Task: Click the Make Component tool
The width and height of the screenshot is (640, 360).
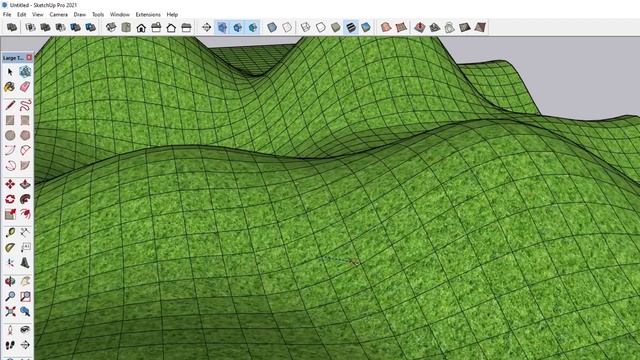Action: [x=25, y=72]
